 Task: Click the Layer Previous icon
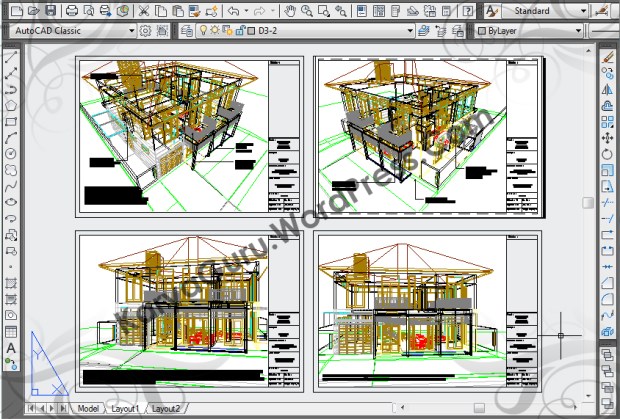point(440,30)
